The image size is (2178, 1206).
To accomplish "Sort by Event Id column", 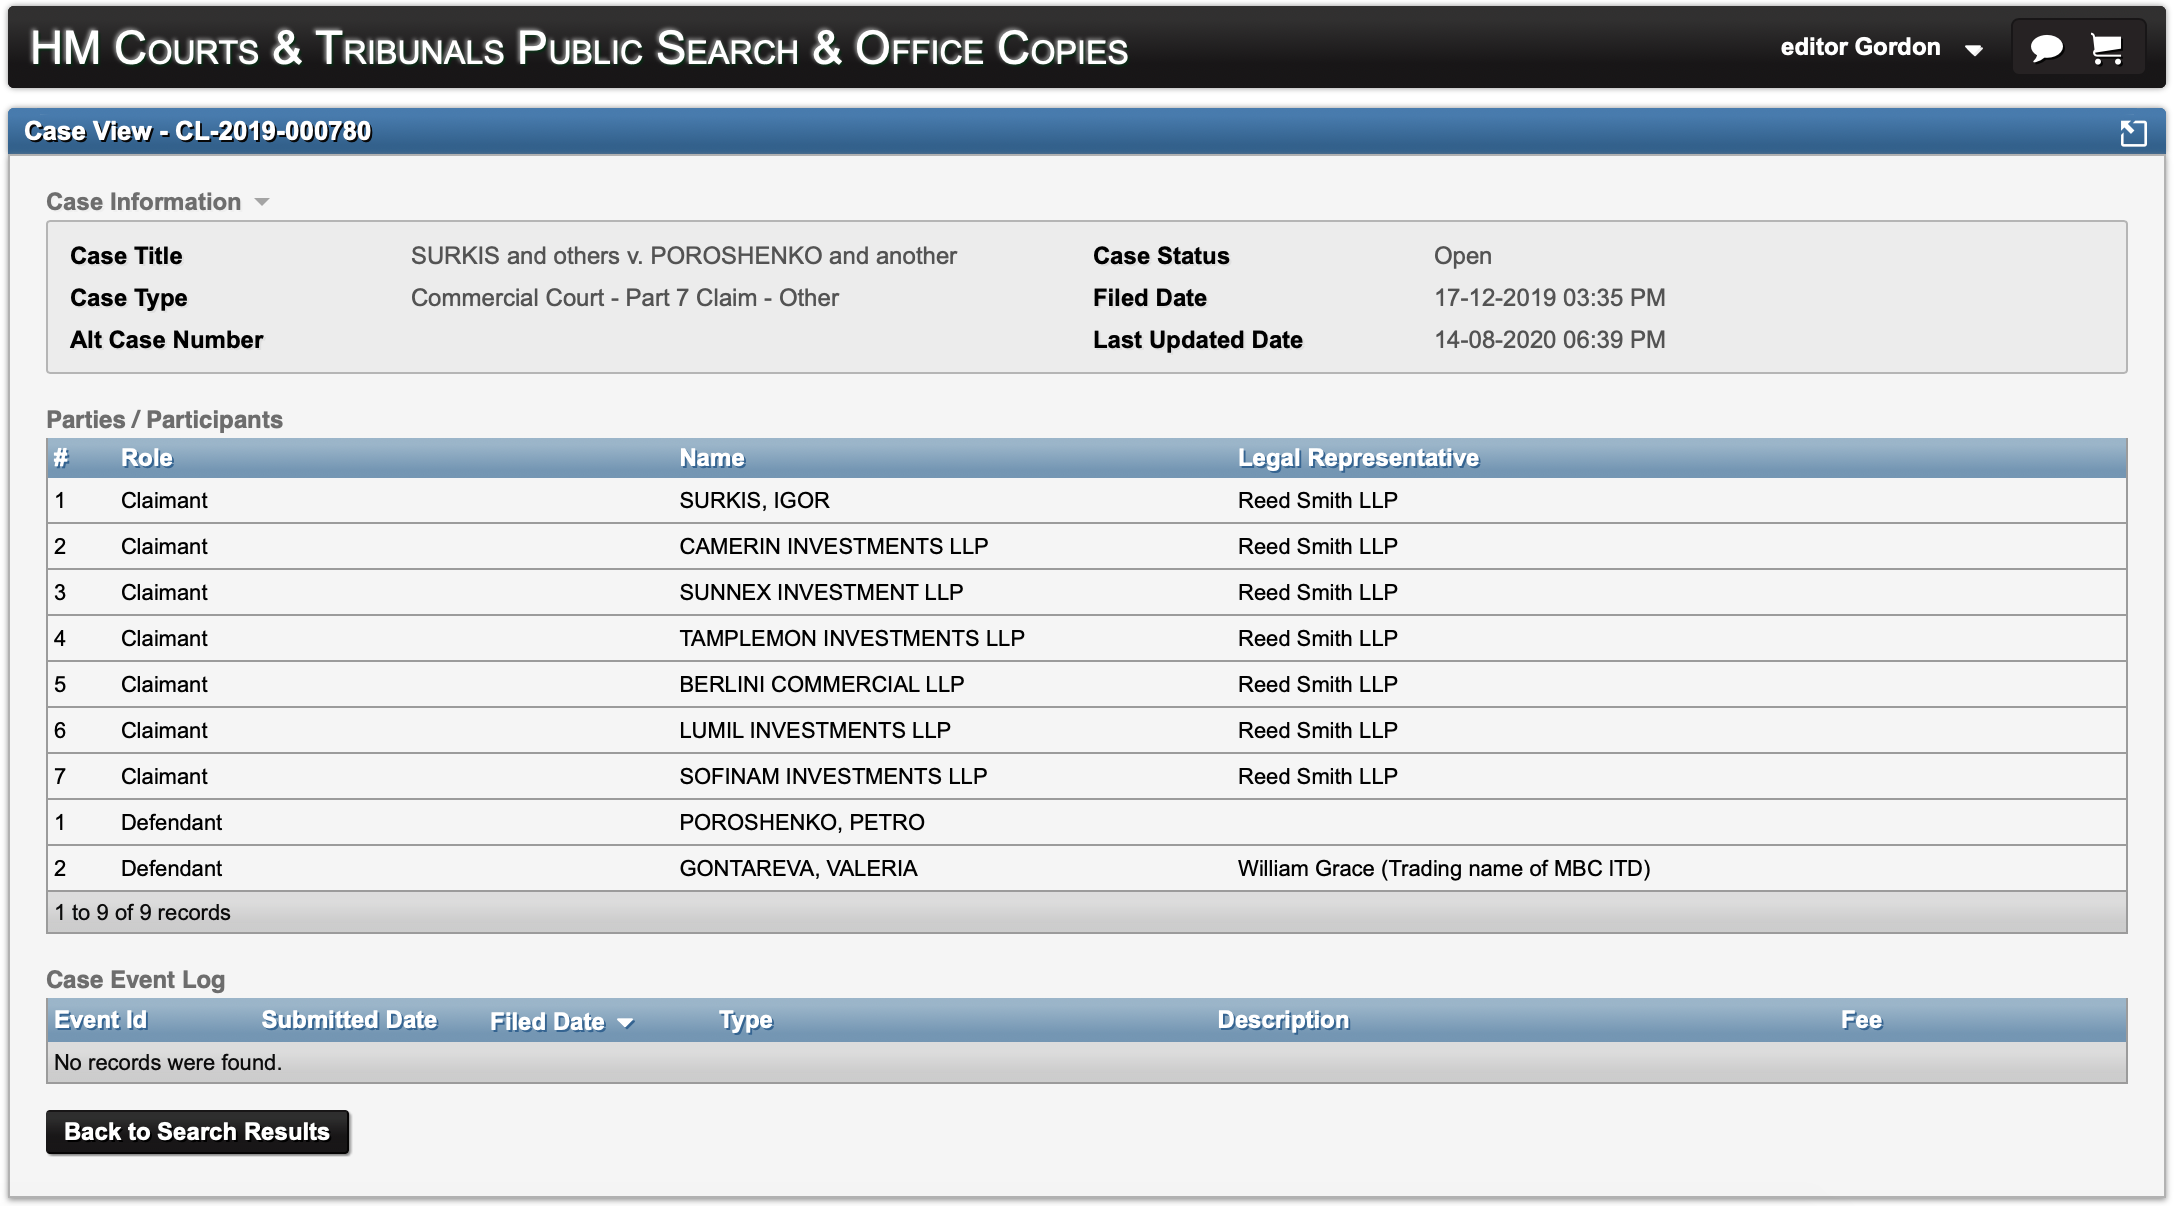I will coord(101,1020).
